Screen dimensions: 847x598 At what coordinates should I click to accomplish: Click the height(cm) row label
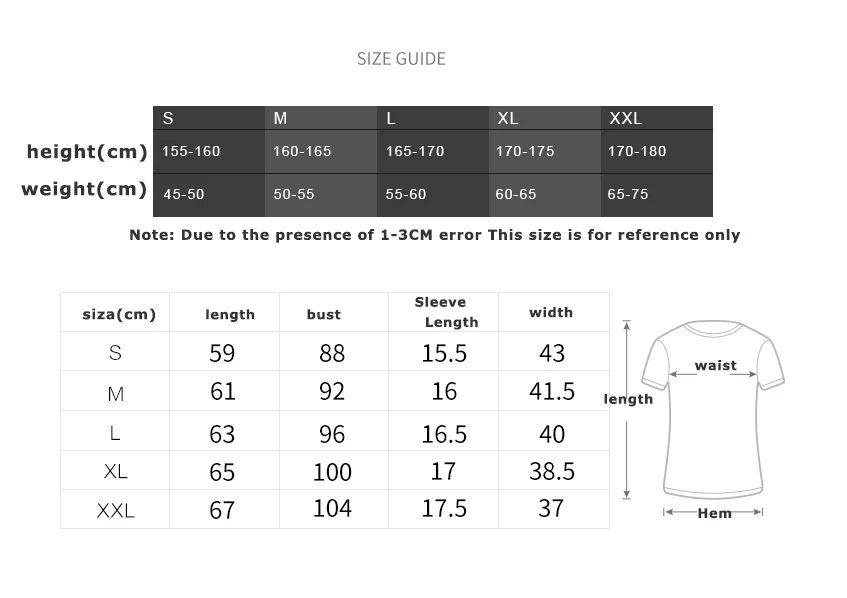tap(87, 152)
